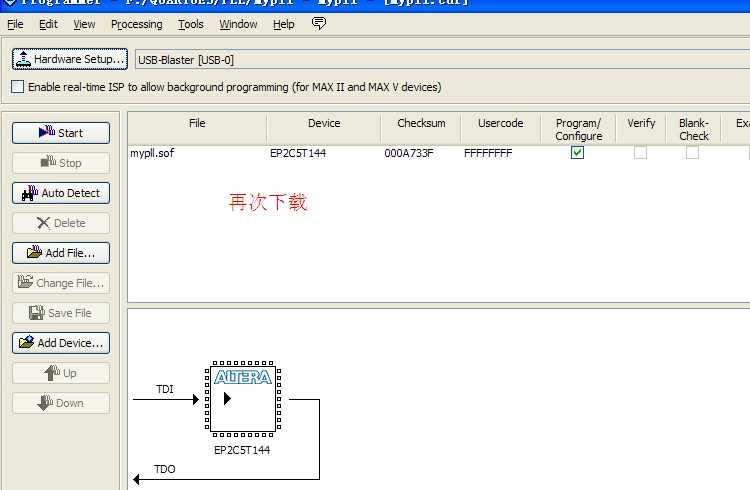
Task: Enable Verify checkbox for mypll.sof
Action: (640, 153)
